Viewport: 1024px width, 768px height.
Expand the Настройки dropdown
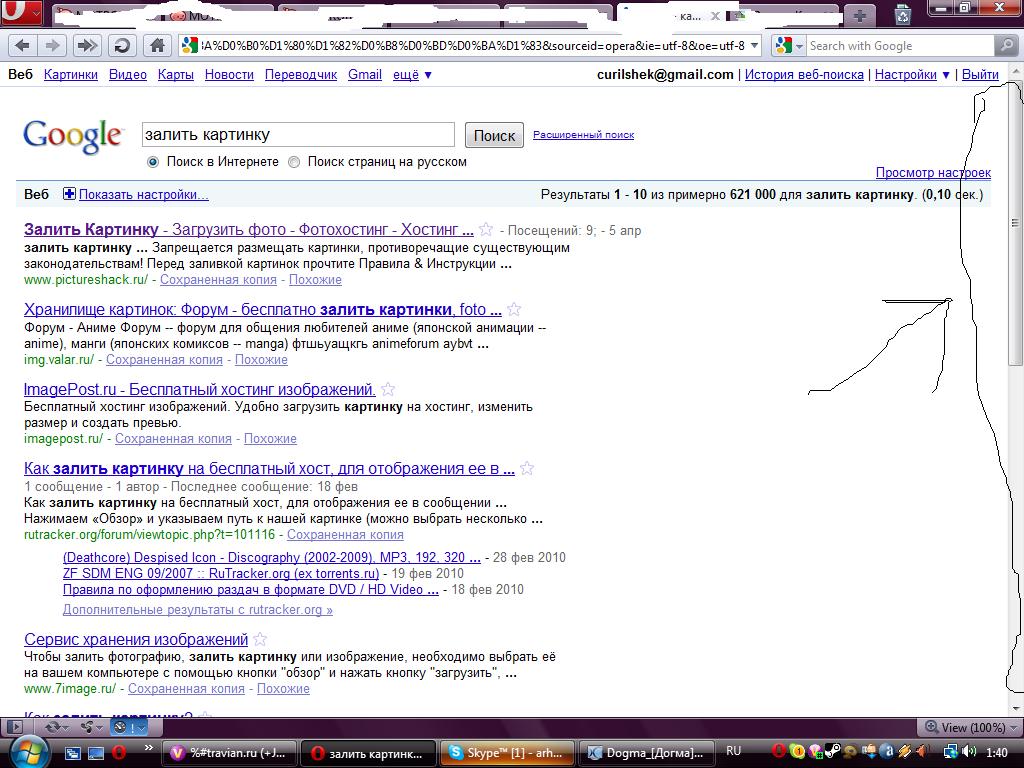[912, 74]
